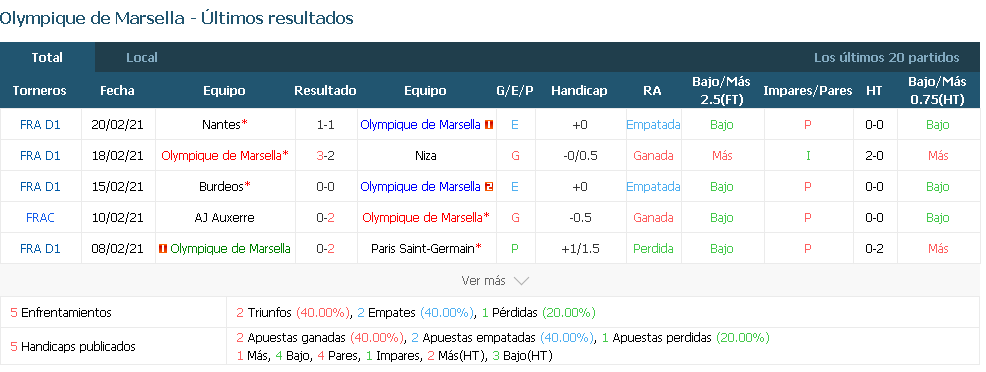
Task: Open the 1-1 result of Nantes match
Action: [x=325, y=125]
